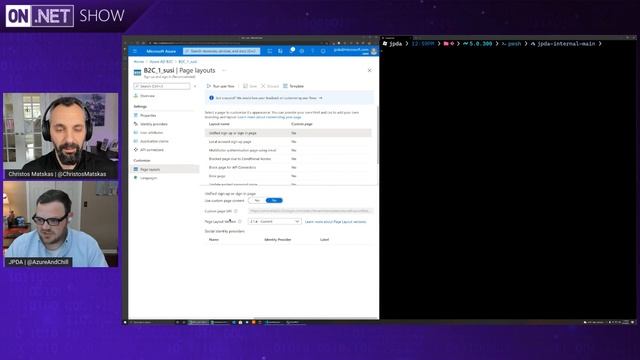Click the Windows taskbar search box

[151, 322]
